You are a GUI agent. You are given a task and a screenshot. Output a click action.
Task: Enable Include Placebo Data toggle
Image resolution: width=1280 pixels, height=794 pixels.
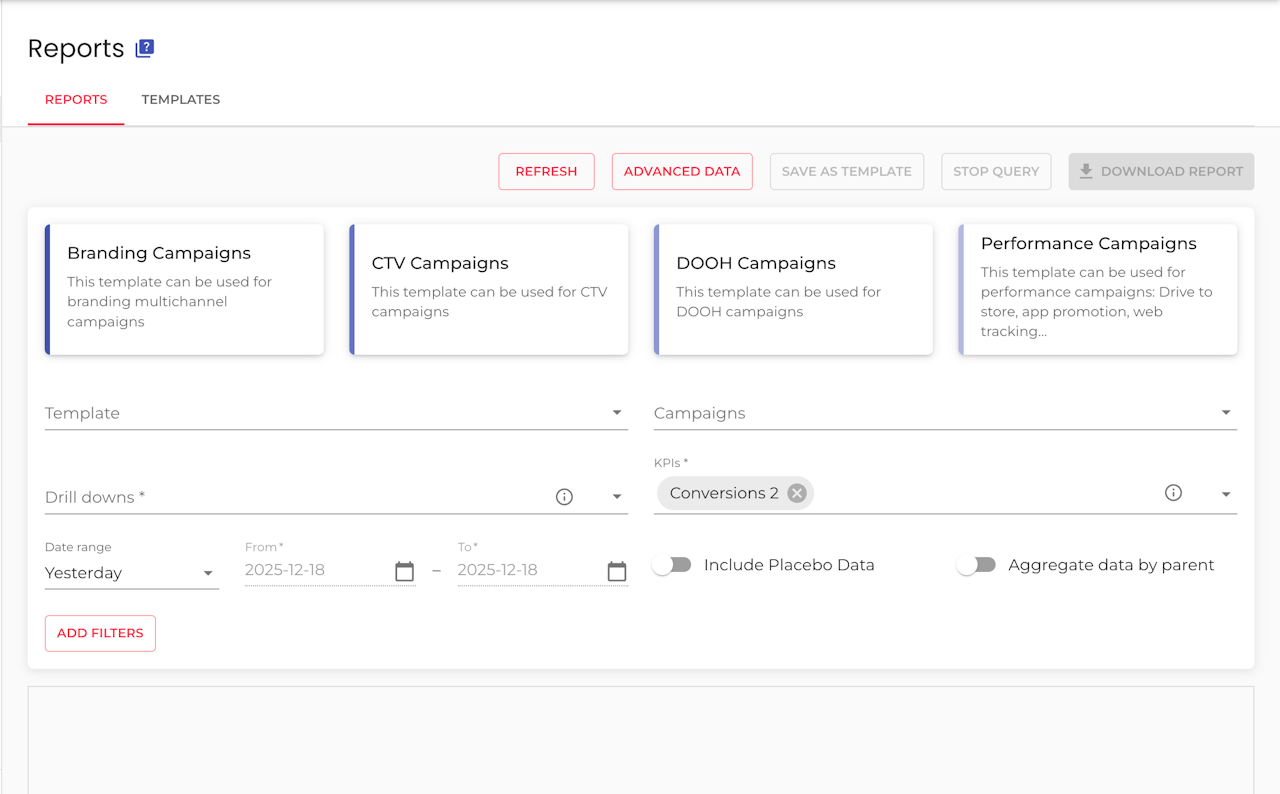pos(672,565)
